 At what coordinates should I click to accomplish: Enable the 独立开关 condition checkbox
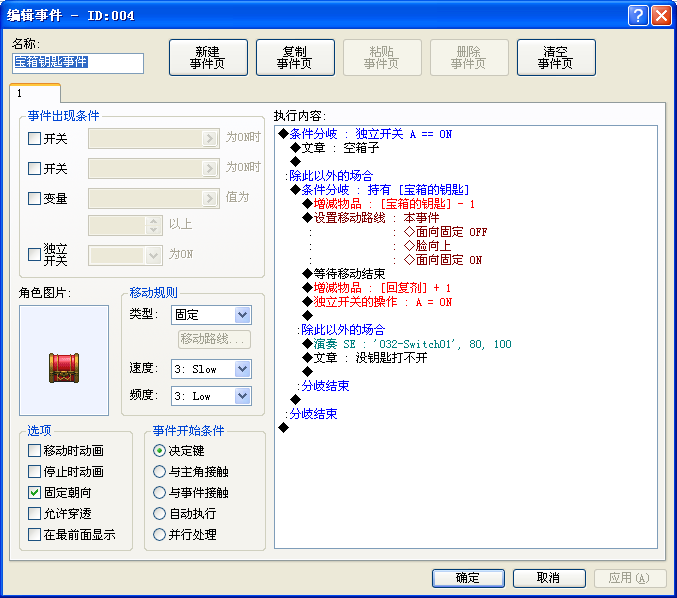coord(34,254)
